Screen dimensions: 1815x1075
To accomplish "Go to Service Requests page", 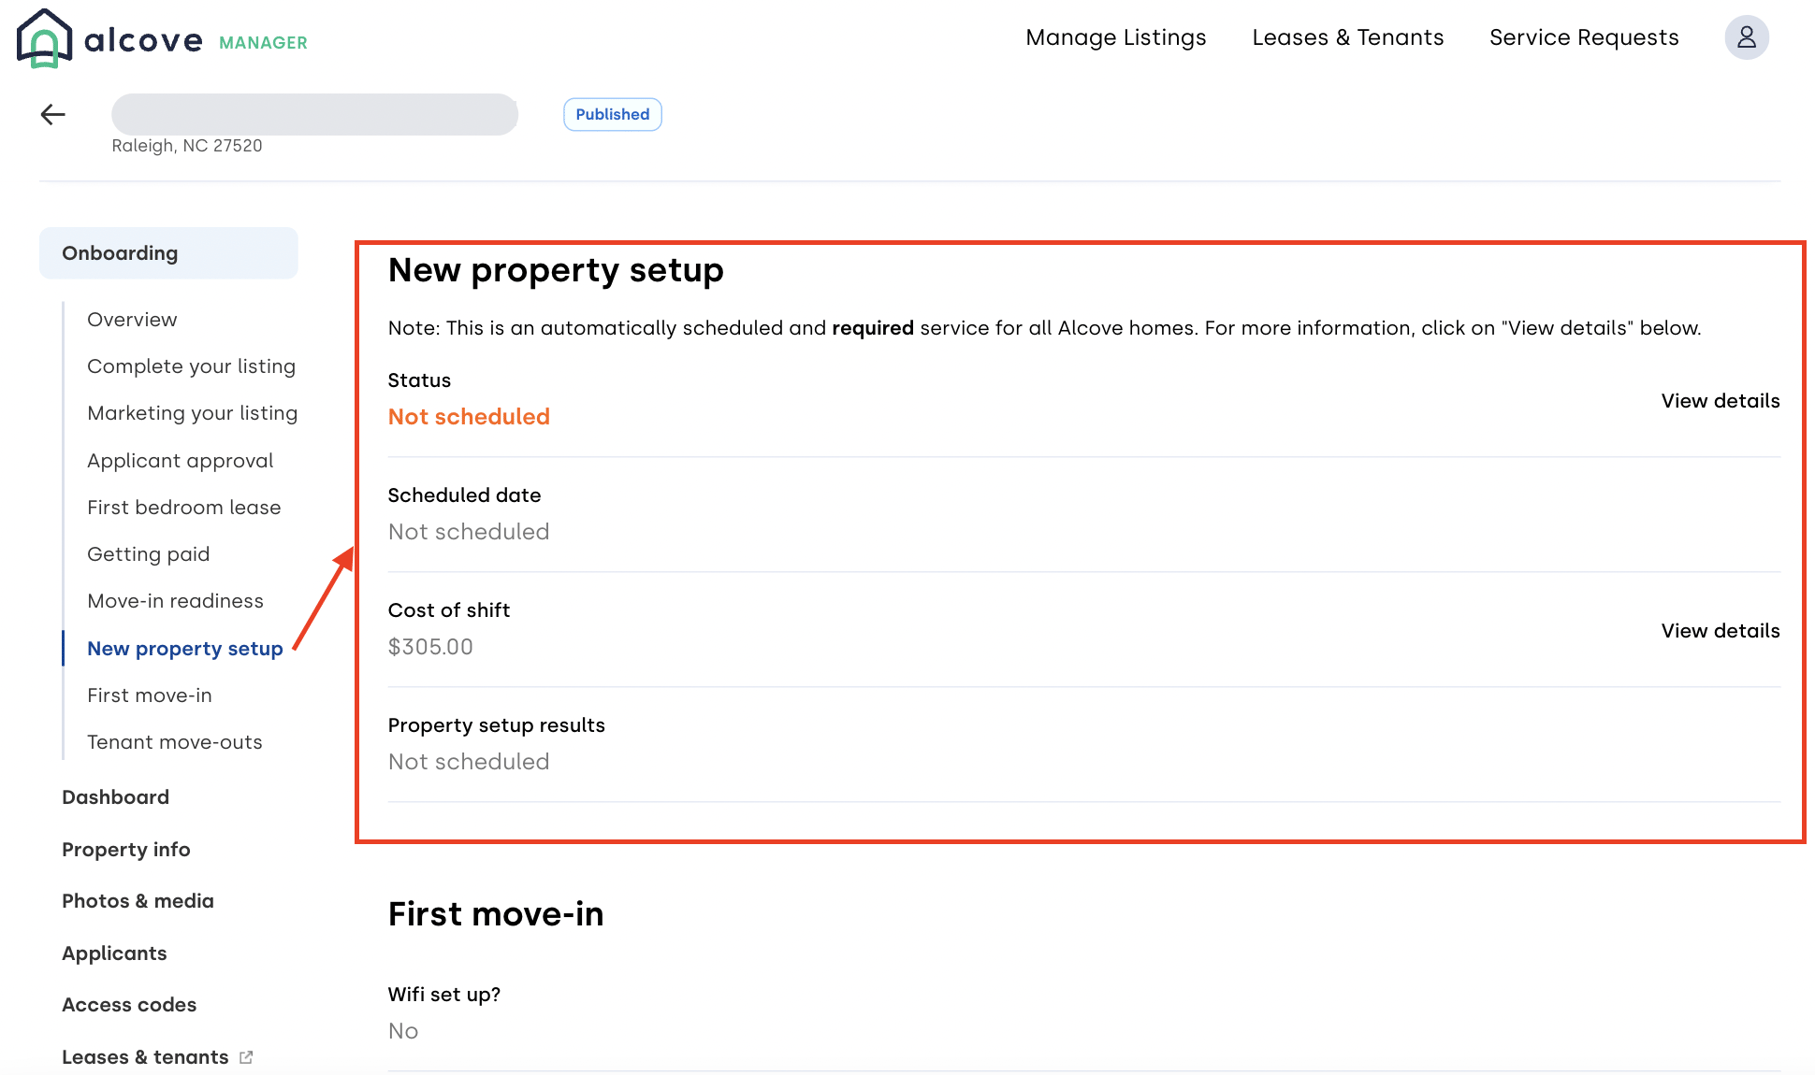I will [x=1583, y=38].
